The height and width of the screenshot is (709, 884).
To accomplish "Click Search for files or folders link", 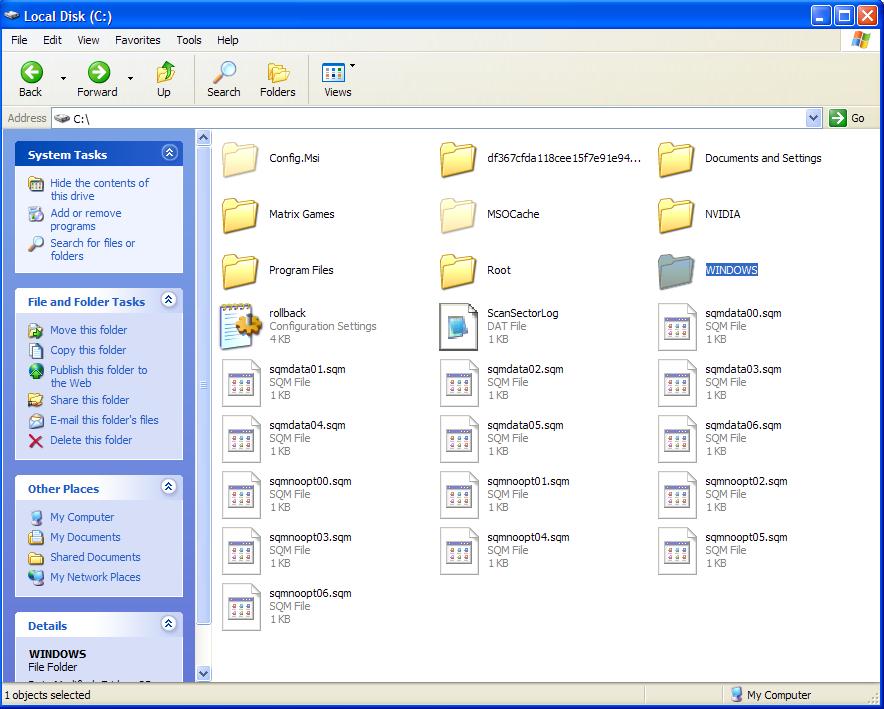I will click(x=92, y=249).
